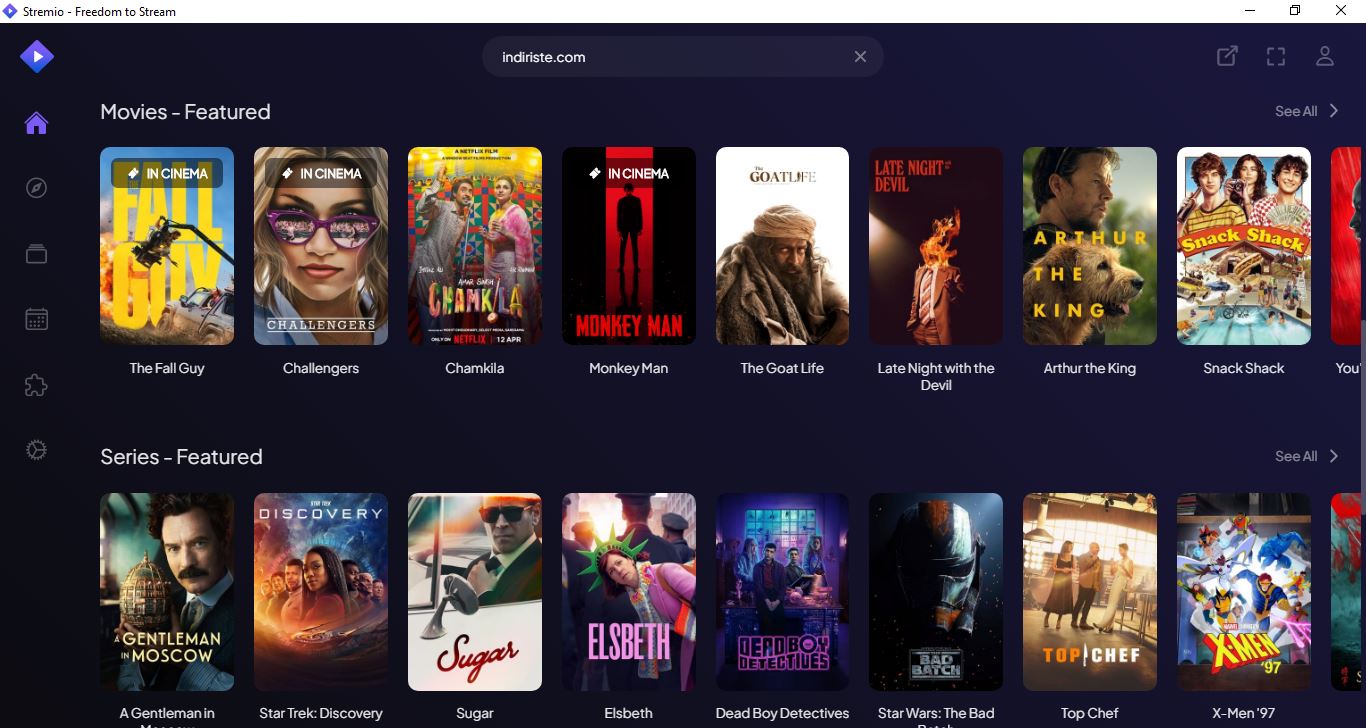The width and height of the screenshot is (1366, 728).
Task: Open the Challengers movie poster
Action: point(321,246)
